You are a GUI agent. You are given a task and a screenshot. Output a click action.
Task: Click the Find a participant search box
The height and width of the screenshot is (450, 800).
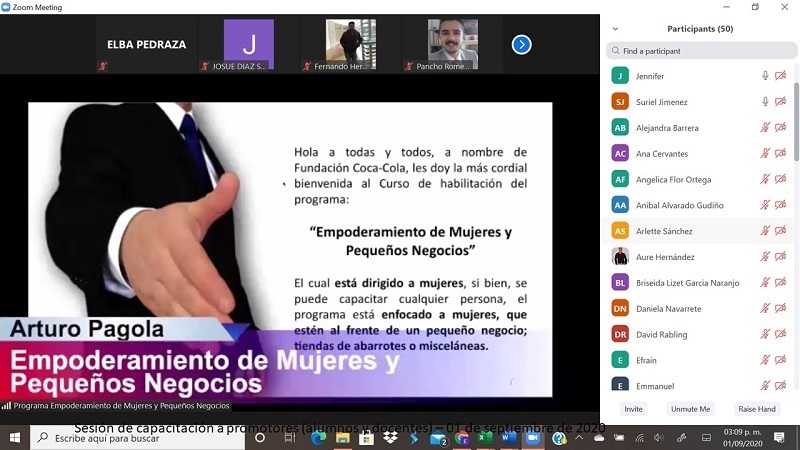point(702,51)
